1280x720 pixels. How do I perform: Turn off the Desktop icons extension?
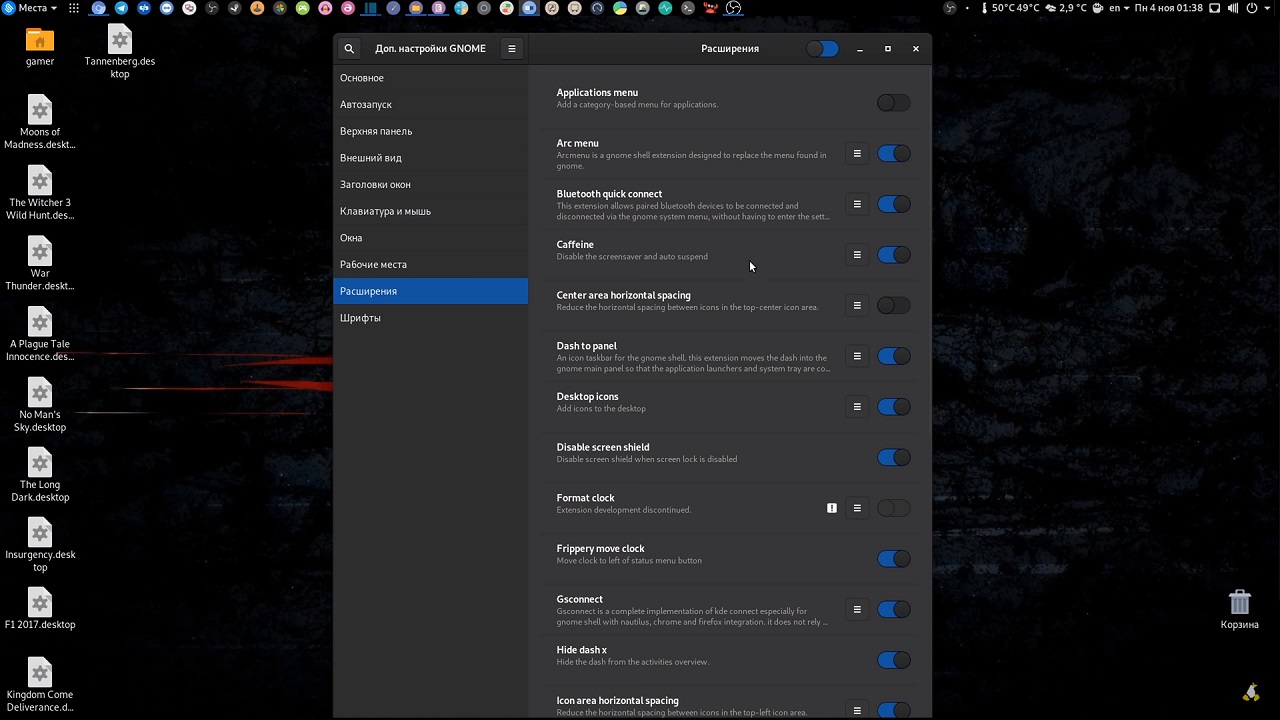click(893, 407)
